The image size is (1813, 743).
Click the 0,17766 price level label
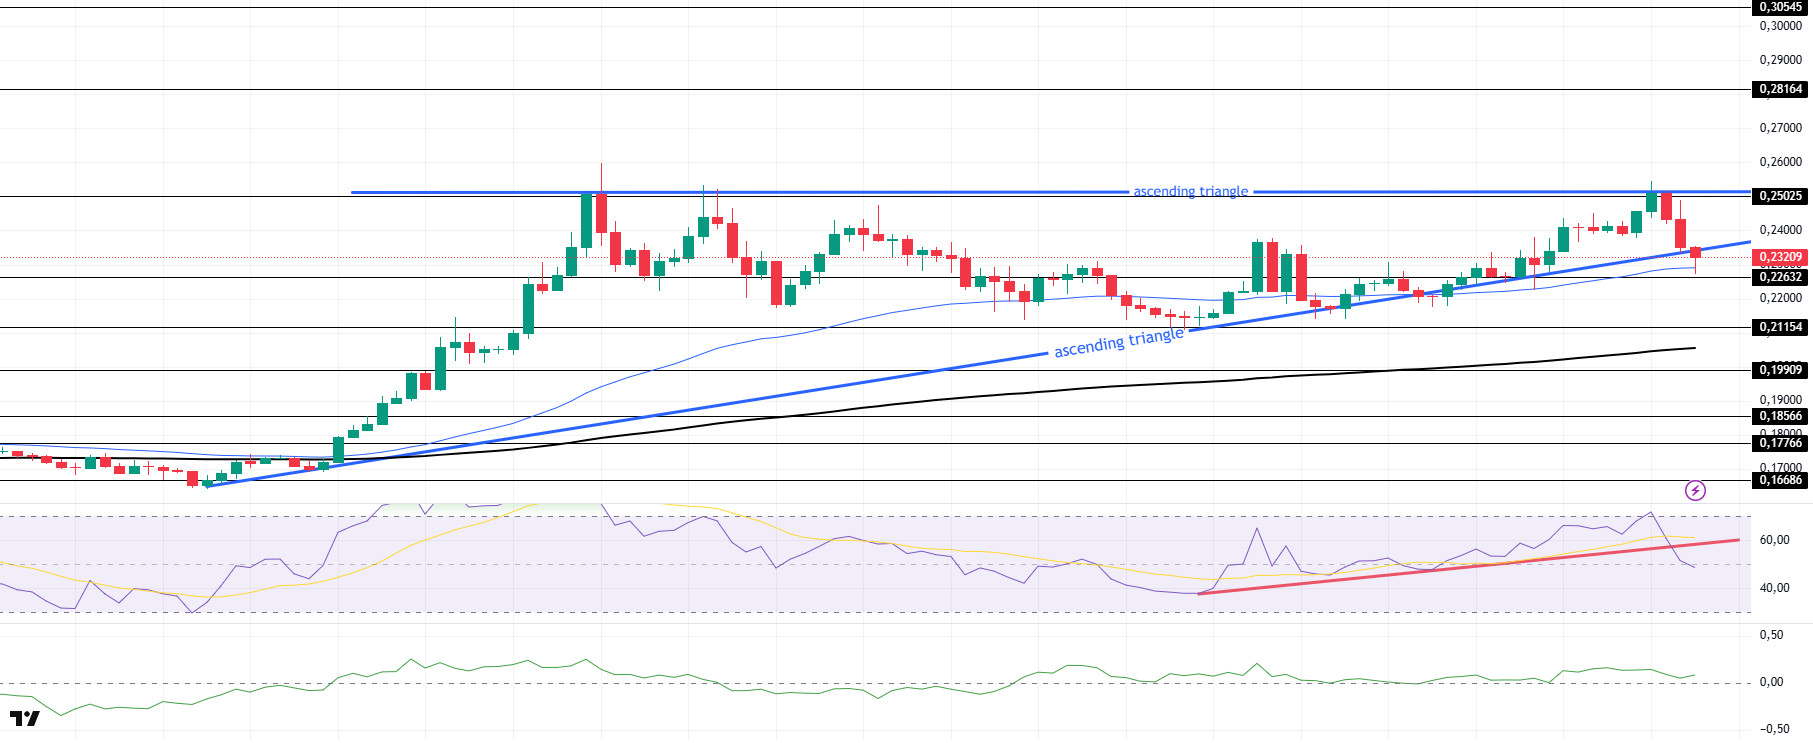click(1781, 443)
